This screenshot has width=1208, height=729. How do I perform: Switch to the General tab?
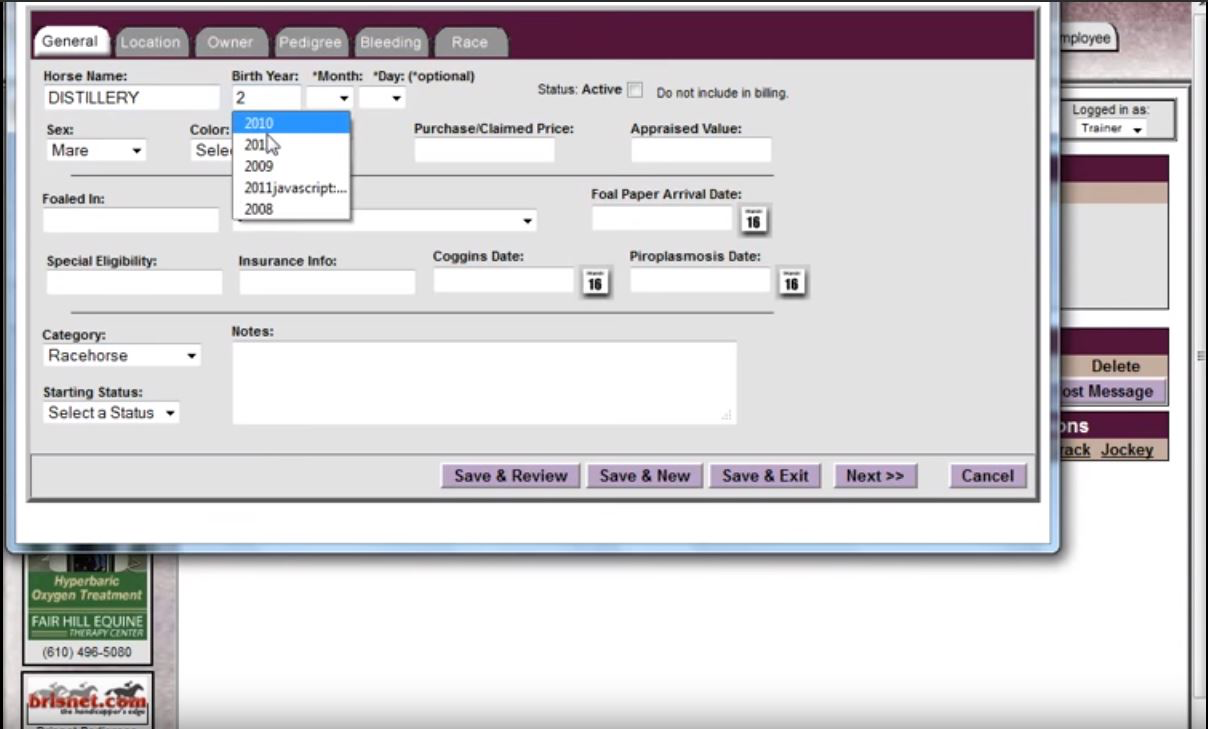tap(70, 42)
